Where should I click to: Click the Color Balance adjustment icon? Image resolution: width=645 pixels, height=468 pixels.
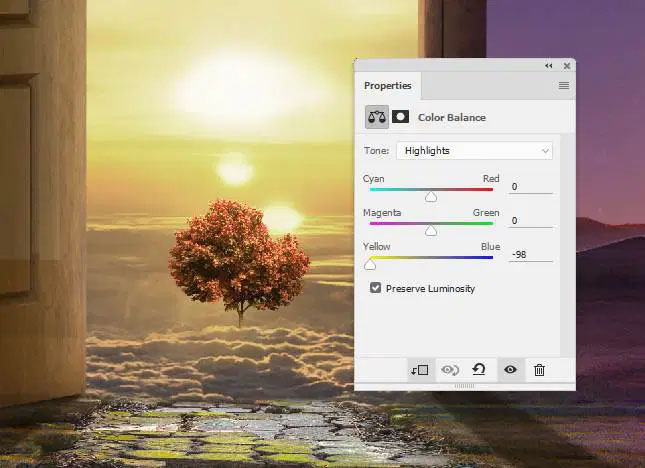pyautogui.click(x=377, y=117)
